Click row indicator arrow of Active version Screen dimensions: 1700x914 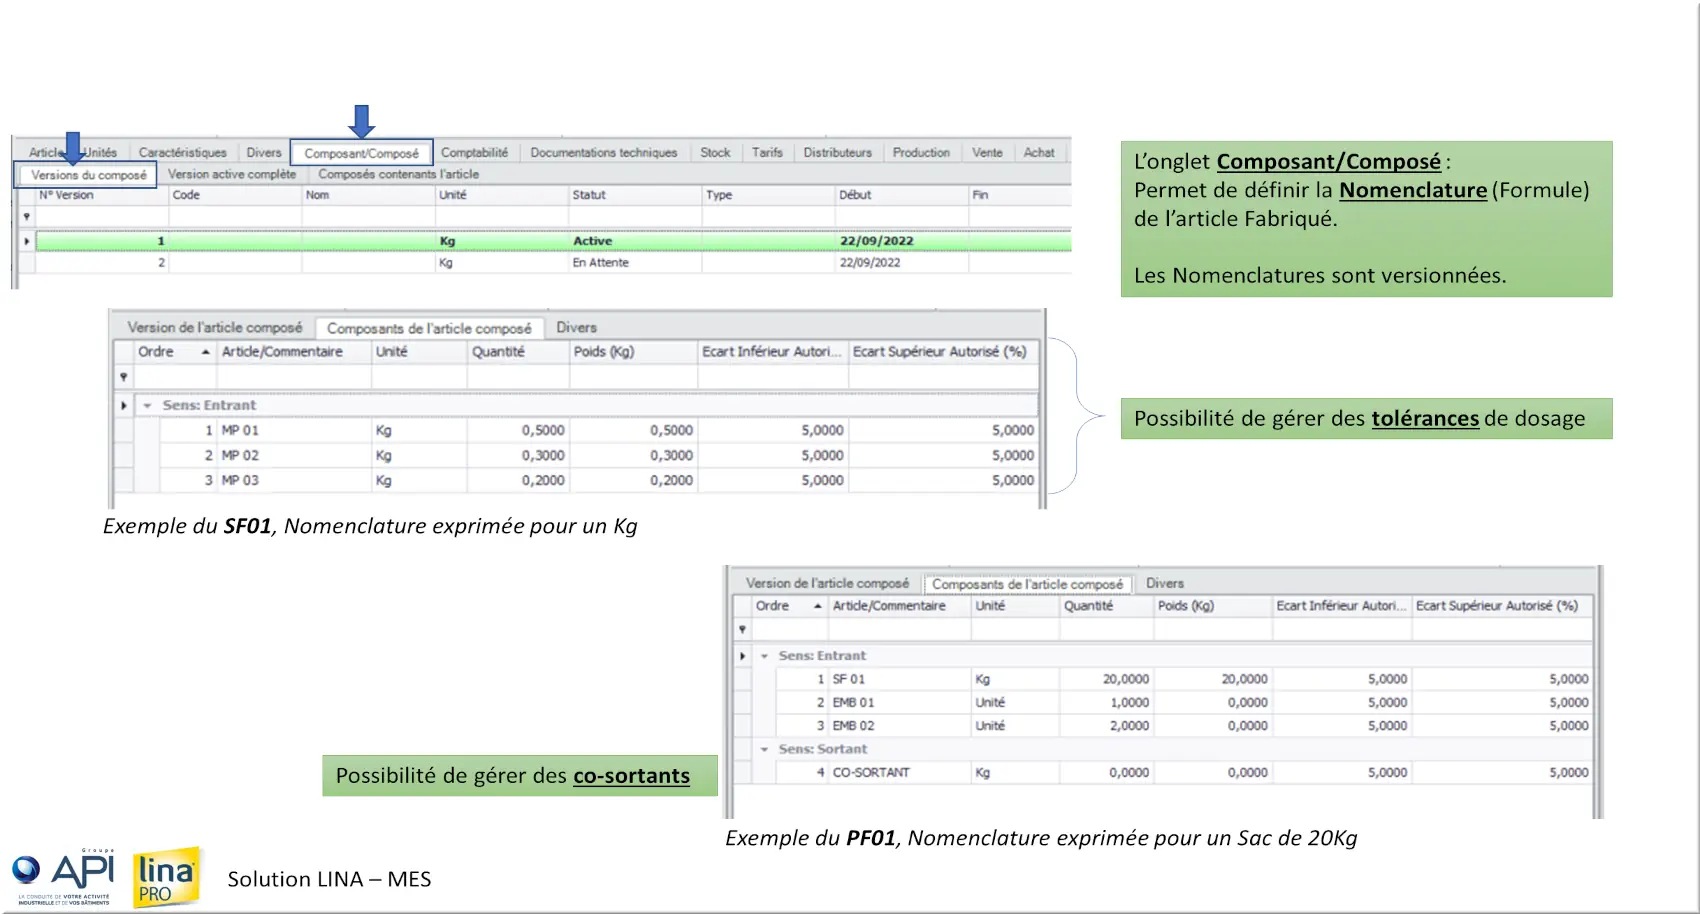[27, 241]
